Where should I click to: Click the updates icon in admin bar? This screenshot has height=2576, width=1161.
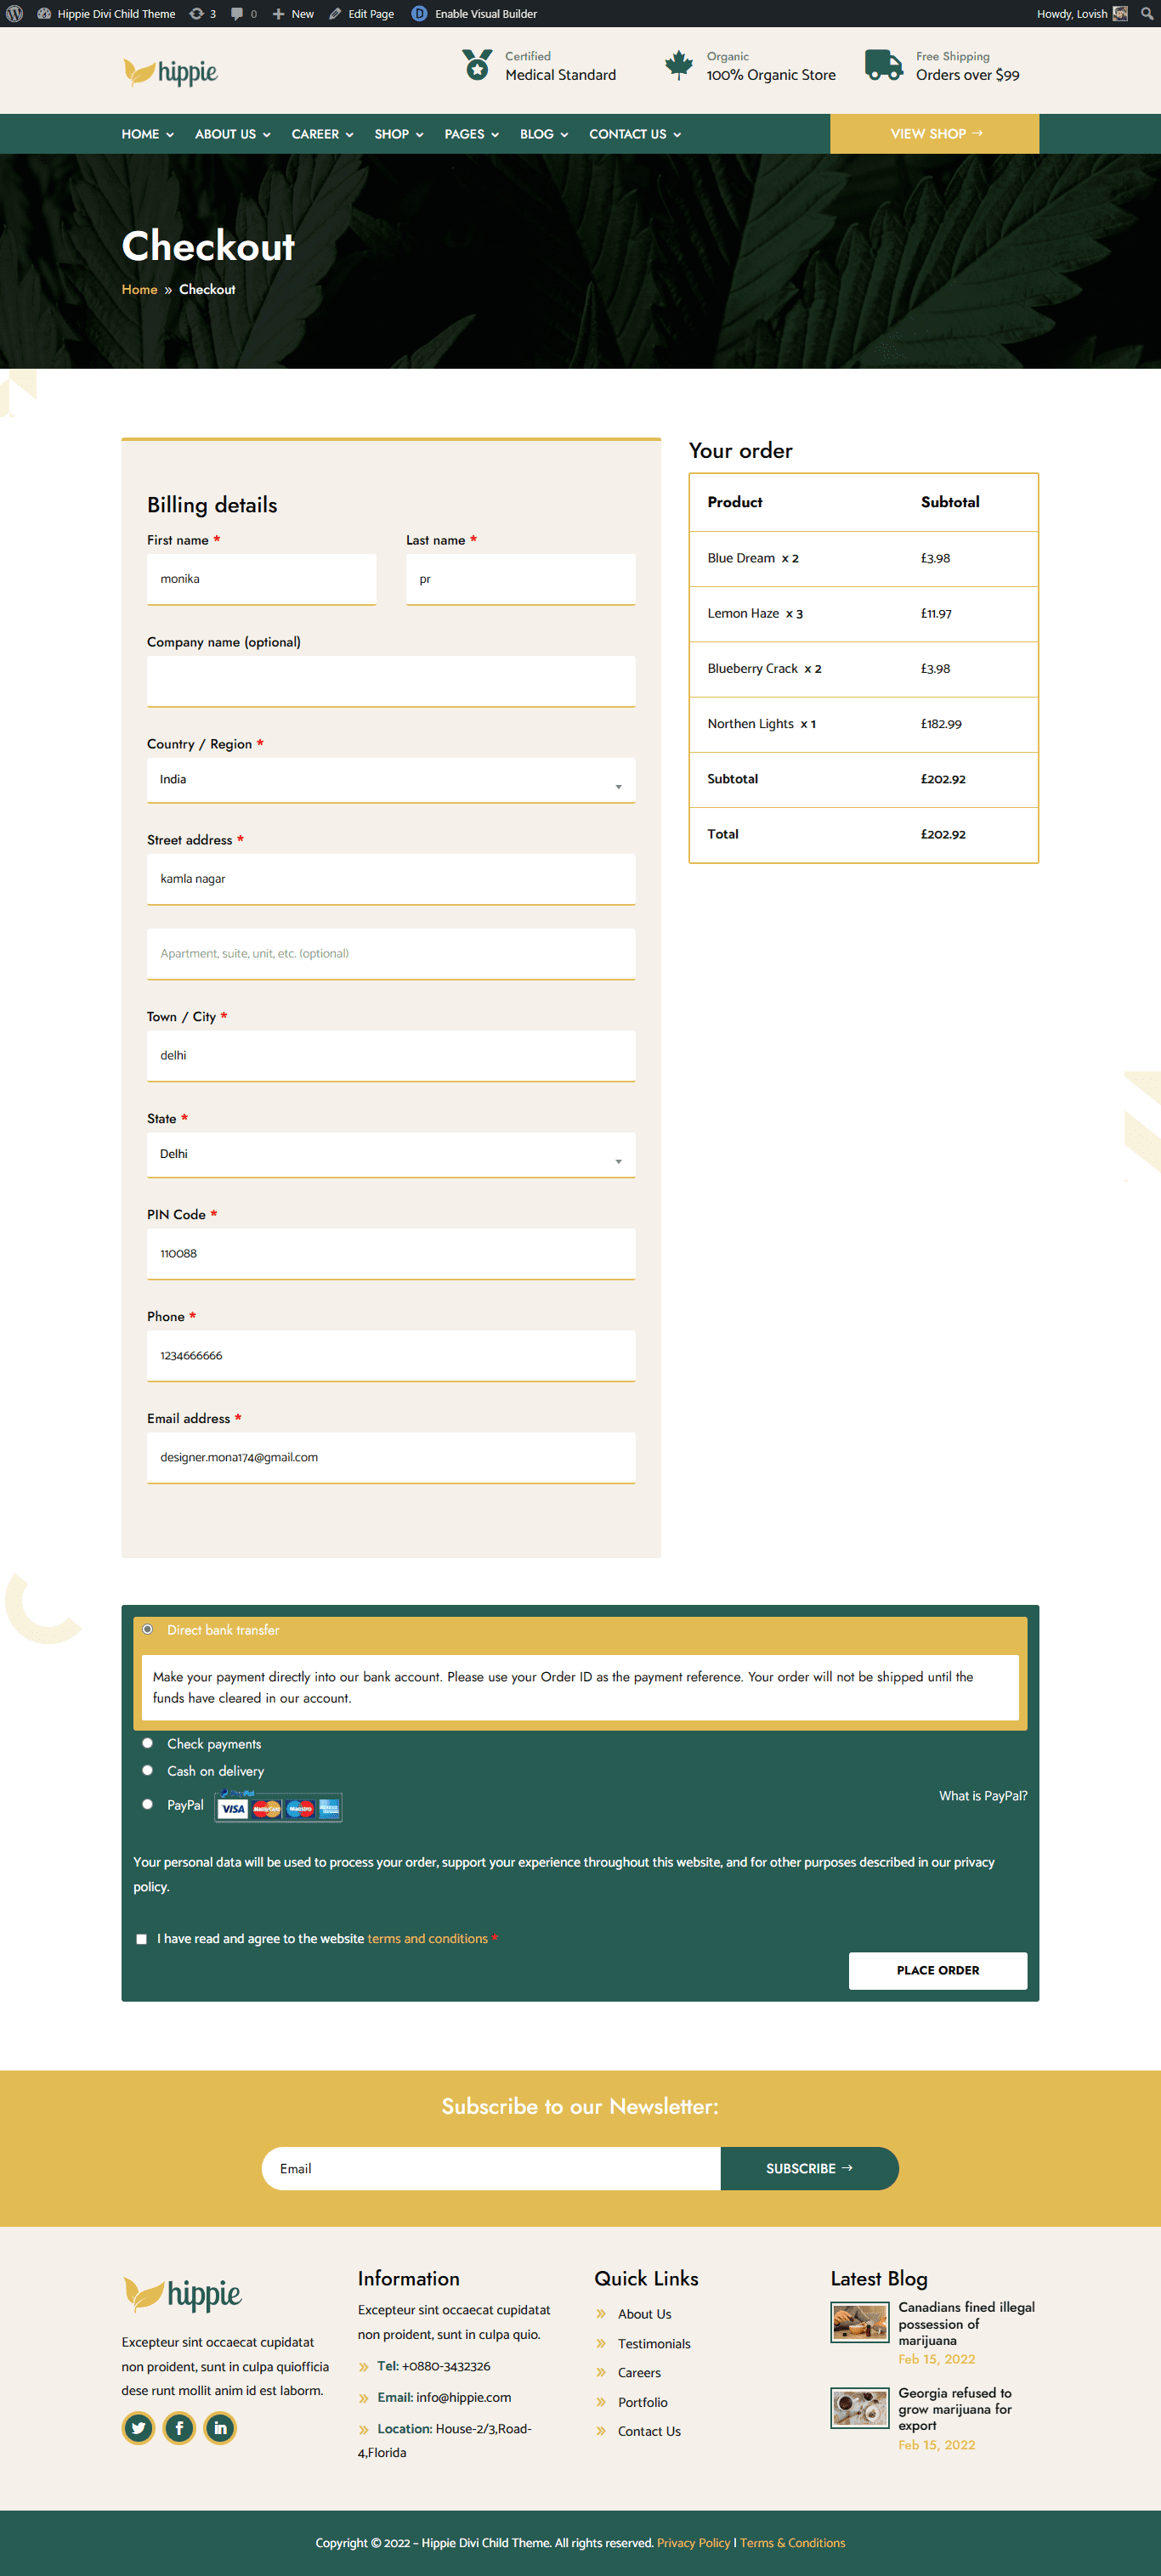[197, 14]
